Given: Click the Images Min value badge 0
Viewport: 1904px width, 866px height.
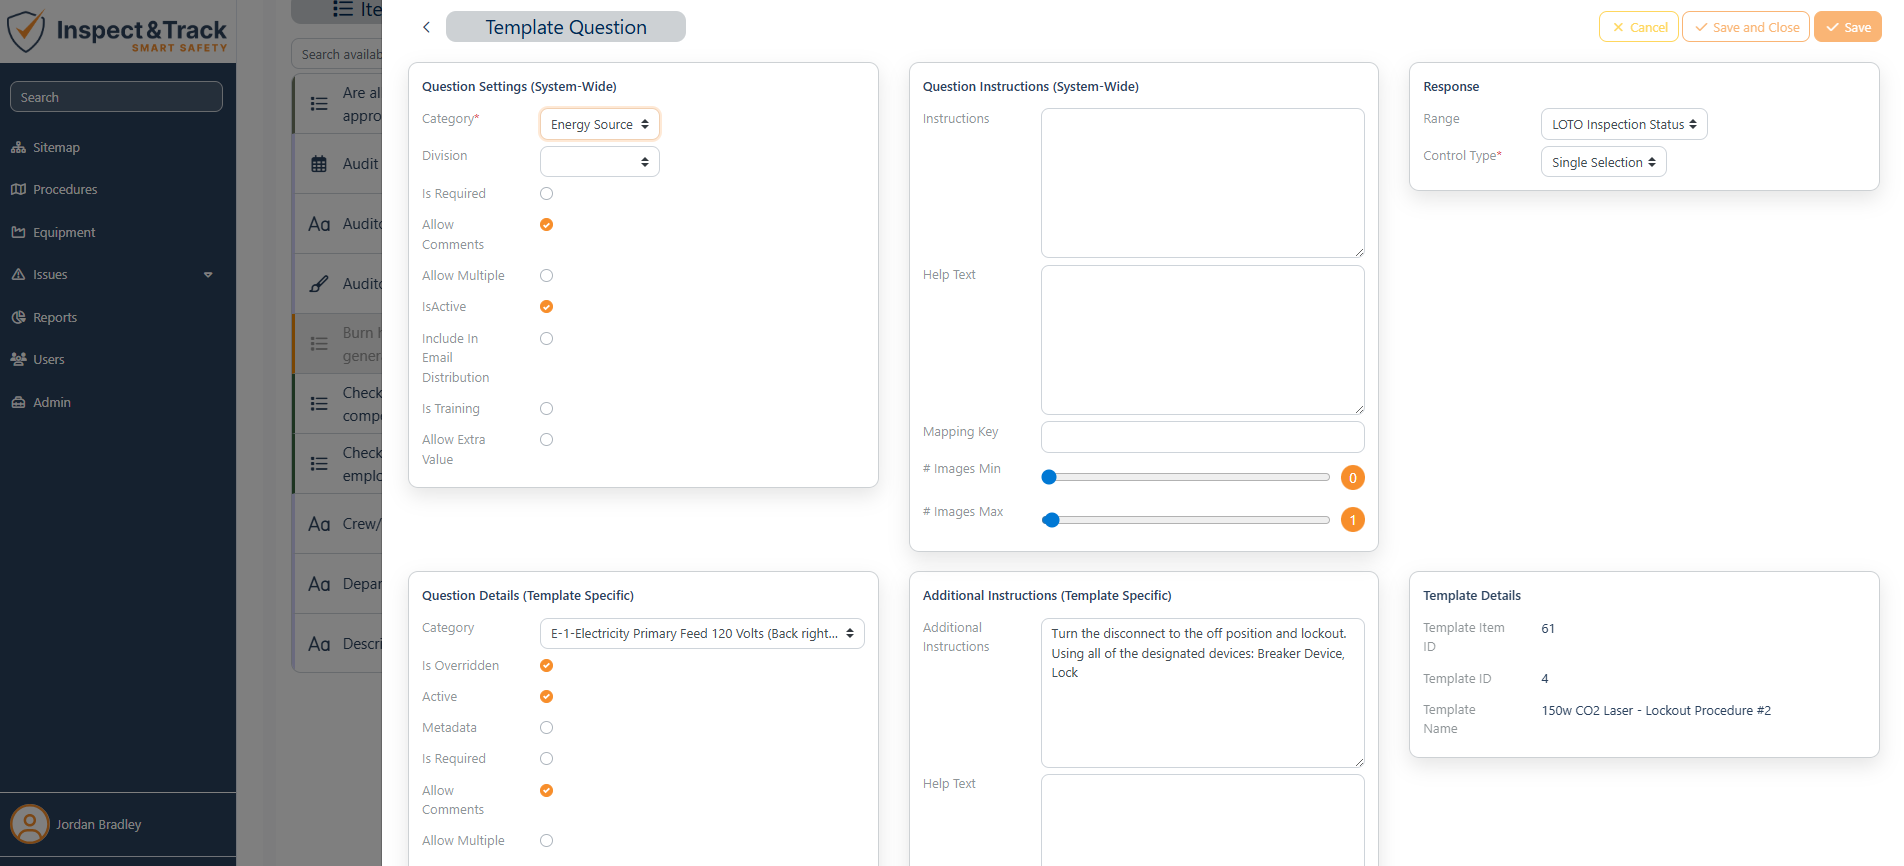Looking at the screenshot, I should click(1352, 478).
